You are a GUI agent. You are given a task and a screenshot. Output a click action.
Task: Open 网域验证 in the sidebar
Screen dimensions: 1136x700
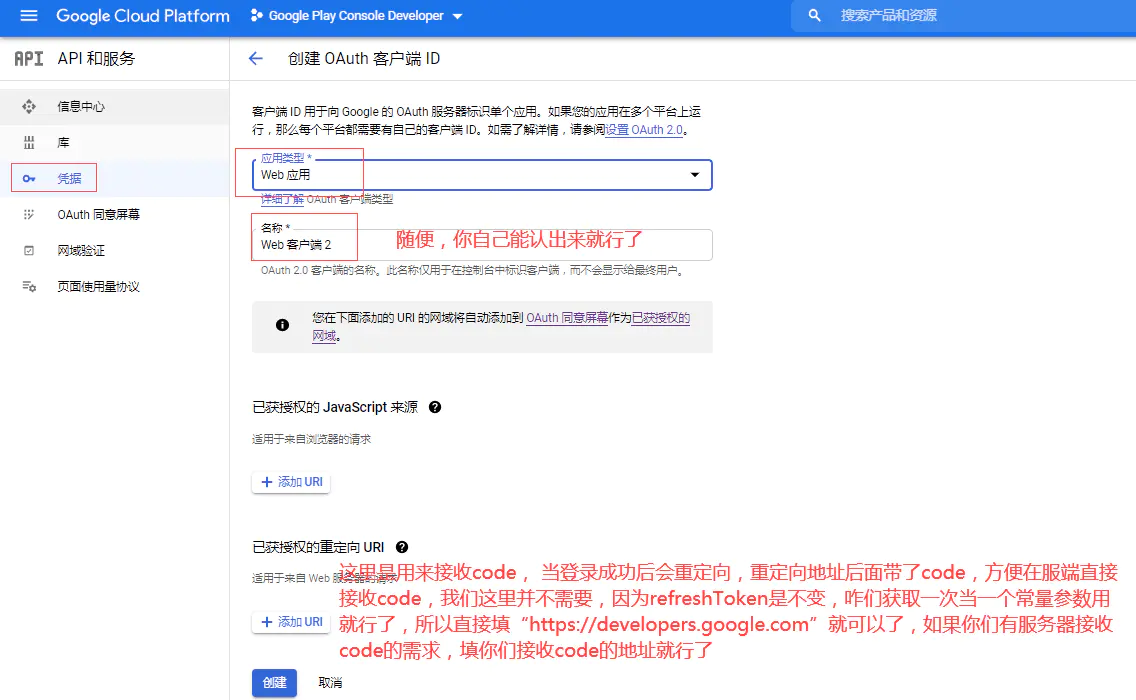(x=114, y=251)
